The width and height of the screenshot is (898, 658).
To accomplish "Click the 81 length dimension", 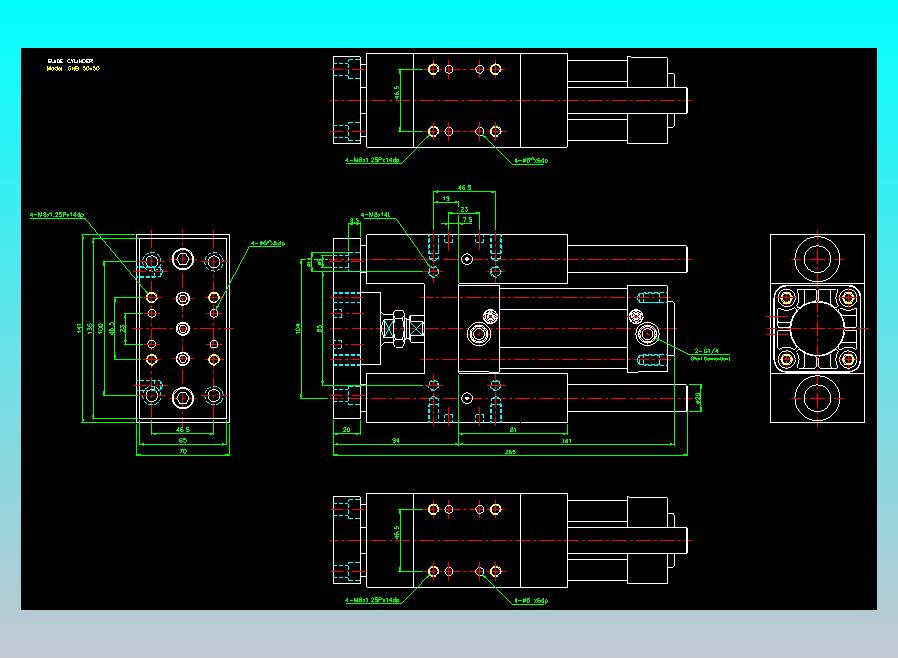I will pos(513,429).
